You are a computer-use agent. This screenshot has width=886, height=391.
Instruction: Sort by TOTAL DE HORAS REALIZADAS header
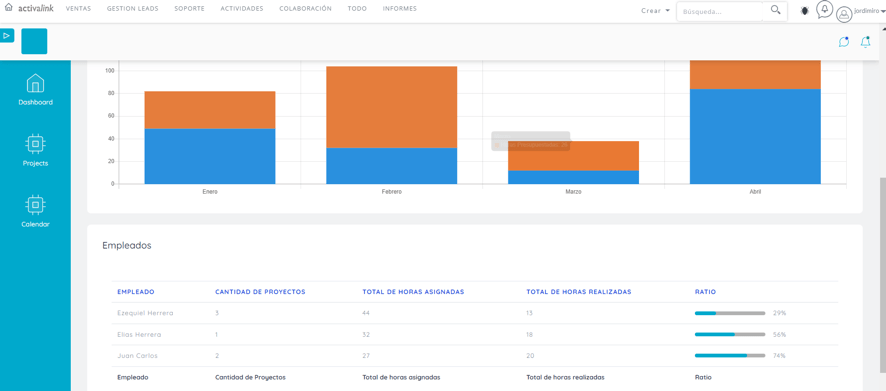tap(579, 292)
